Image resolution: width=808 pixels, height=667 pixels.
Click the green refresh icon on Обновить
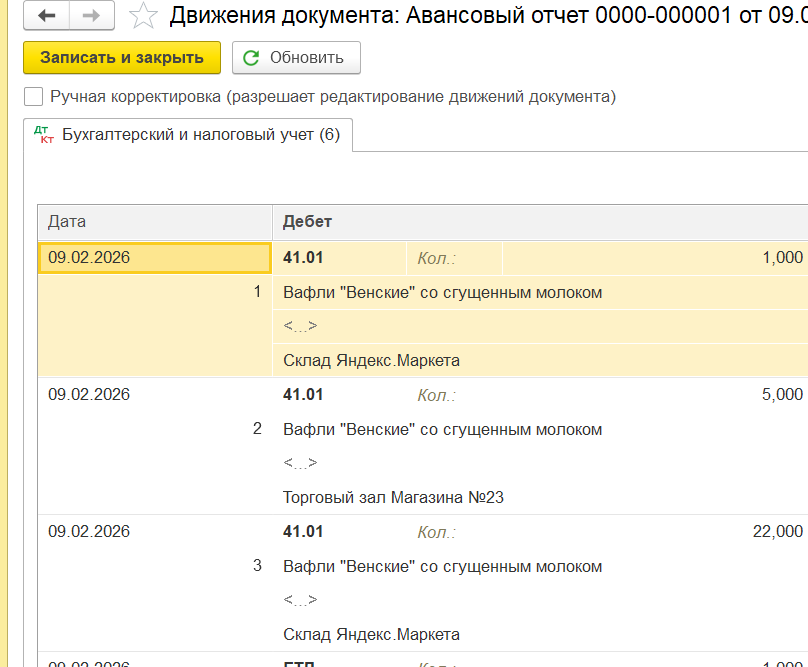click(251, 58)
